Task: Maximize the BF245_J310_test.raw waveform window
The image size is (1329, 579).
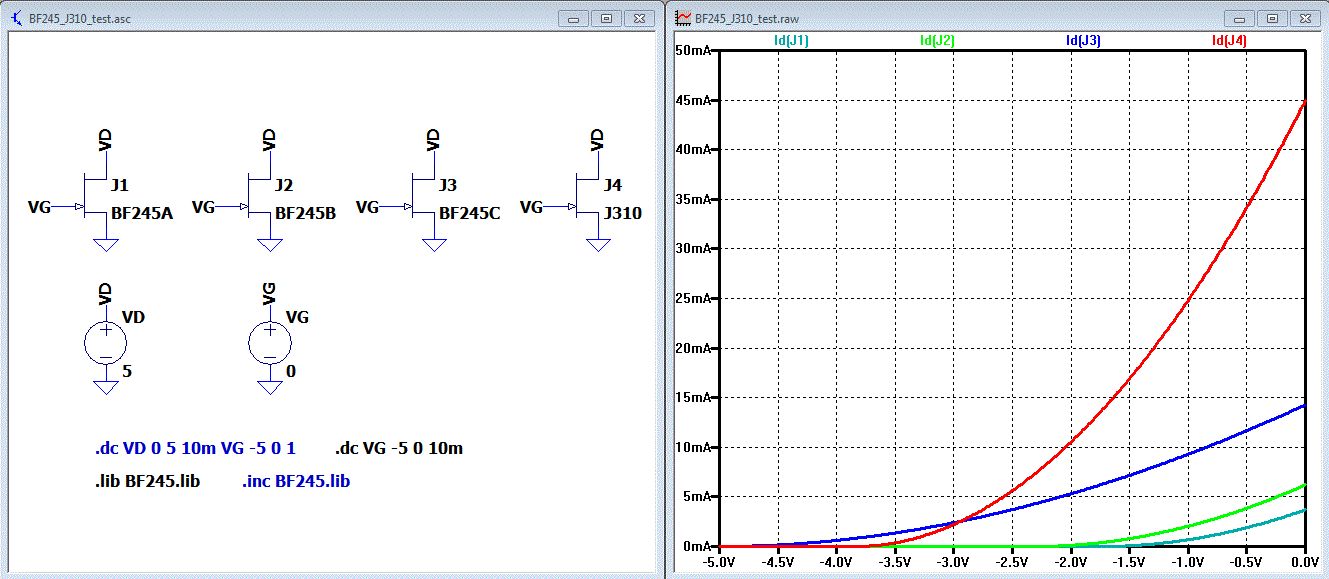Action: (1272, 19)
